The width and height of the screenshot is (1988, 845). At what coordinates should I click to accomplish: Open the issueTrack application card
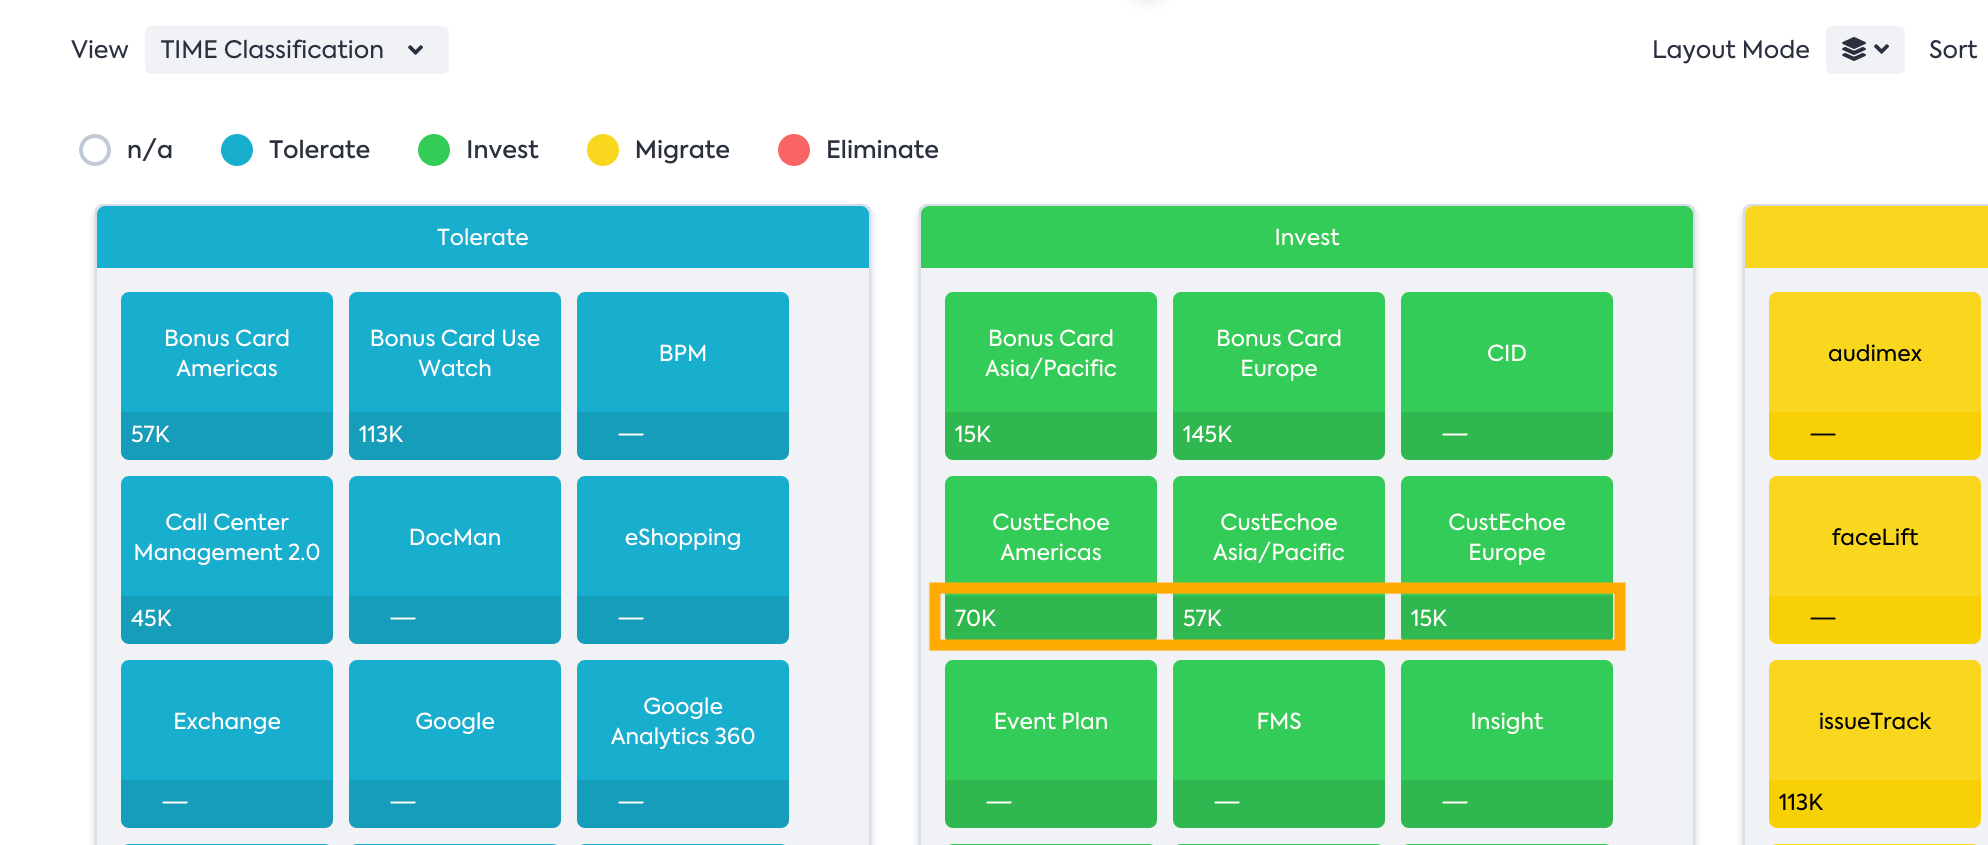click(x=1875, y=744)
